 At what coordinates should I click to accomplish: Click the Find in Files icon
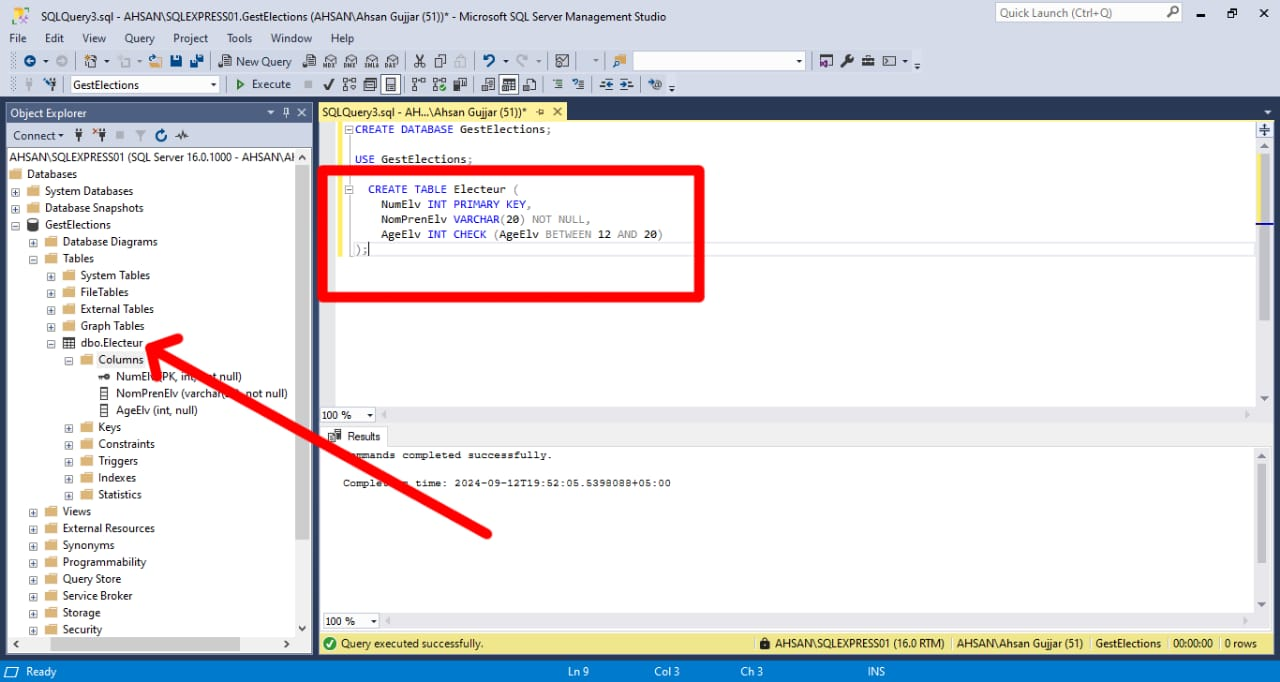click(x=619, y=61)
